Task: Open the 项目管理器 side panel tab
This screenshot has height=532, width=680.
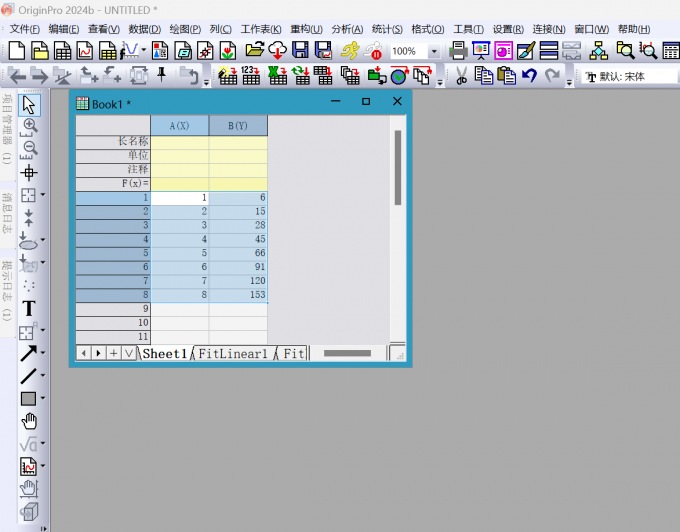Action: point(7,130)
